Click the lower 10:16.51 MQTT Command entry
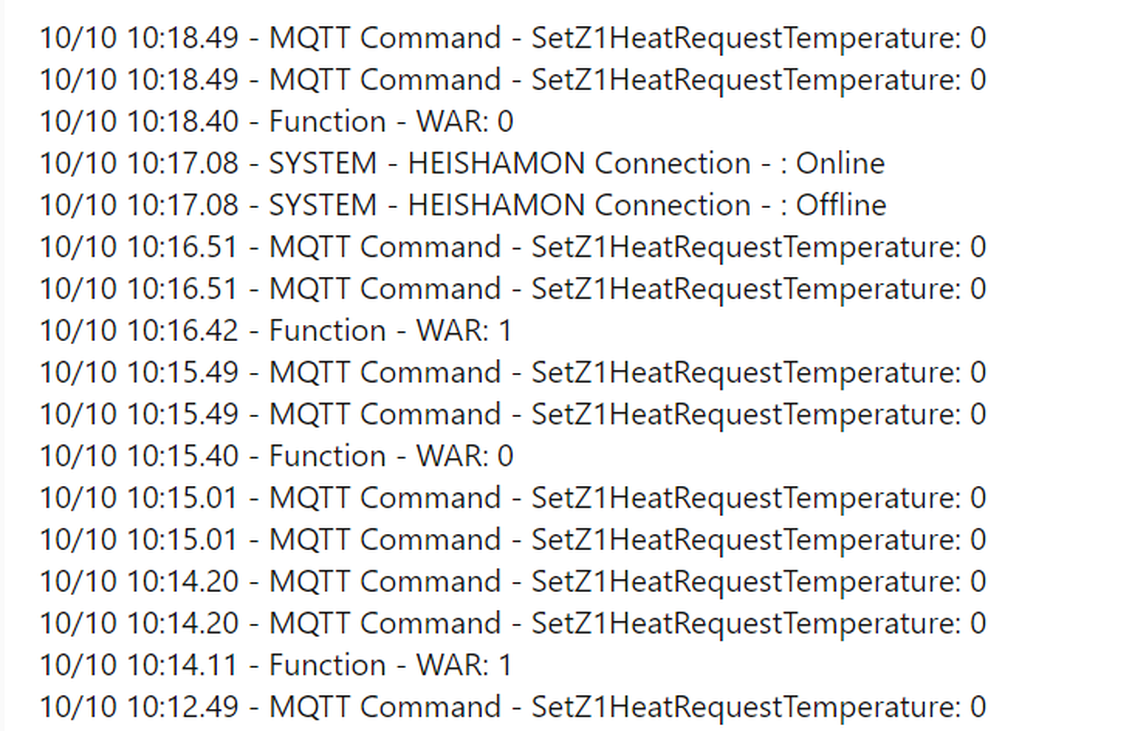Image resolution: width=1132 pixels, height=731 pixels. [512, 289]
